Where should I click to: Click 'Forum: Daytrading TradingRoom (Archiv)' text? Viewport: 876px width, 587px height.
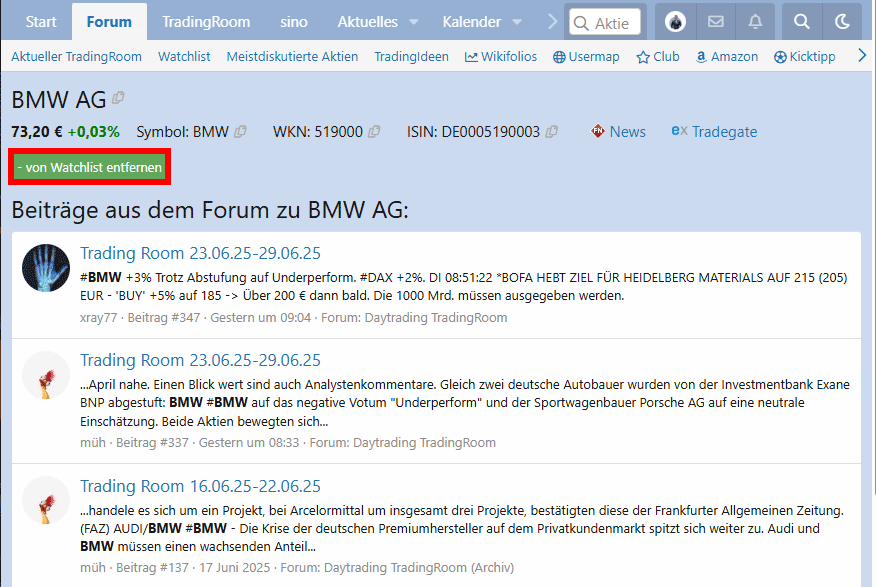click(397, 568)
